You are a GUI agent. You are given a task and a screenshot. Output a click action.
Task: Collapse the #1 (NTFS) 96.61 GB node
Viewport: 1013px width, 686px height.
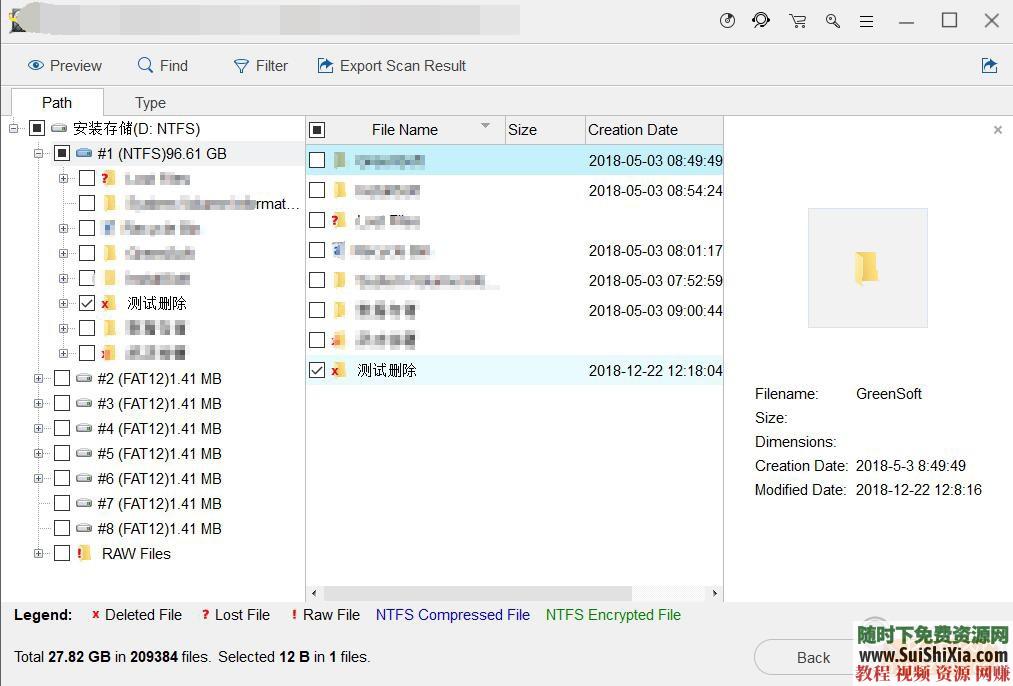(x=39, y=153)
